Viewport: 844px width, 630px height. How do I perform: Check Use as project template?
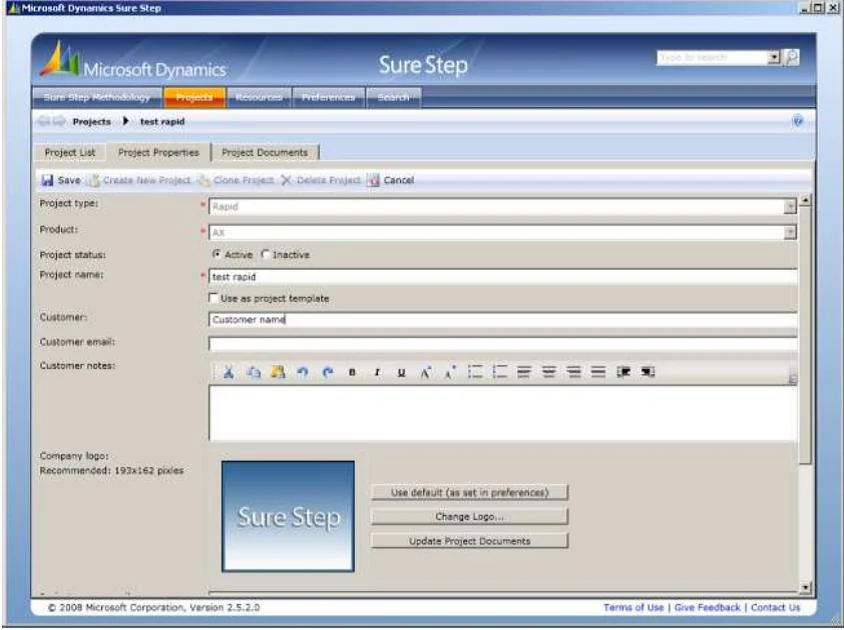point(214,298)
